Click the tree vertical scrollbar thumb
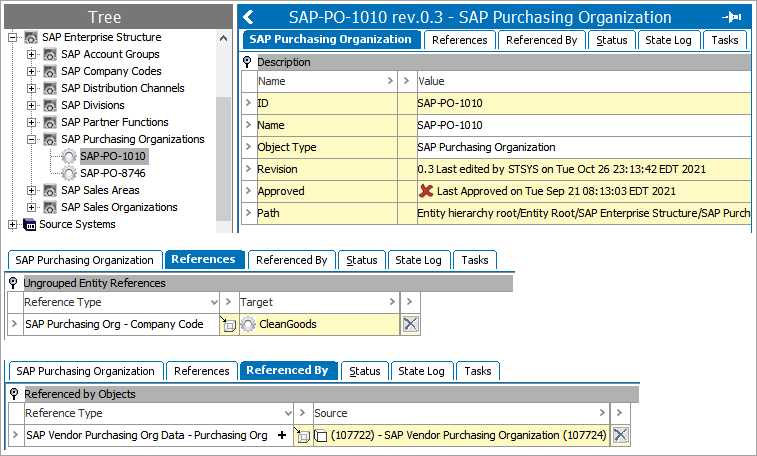 point(223,158)
